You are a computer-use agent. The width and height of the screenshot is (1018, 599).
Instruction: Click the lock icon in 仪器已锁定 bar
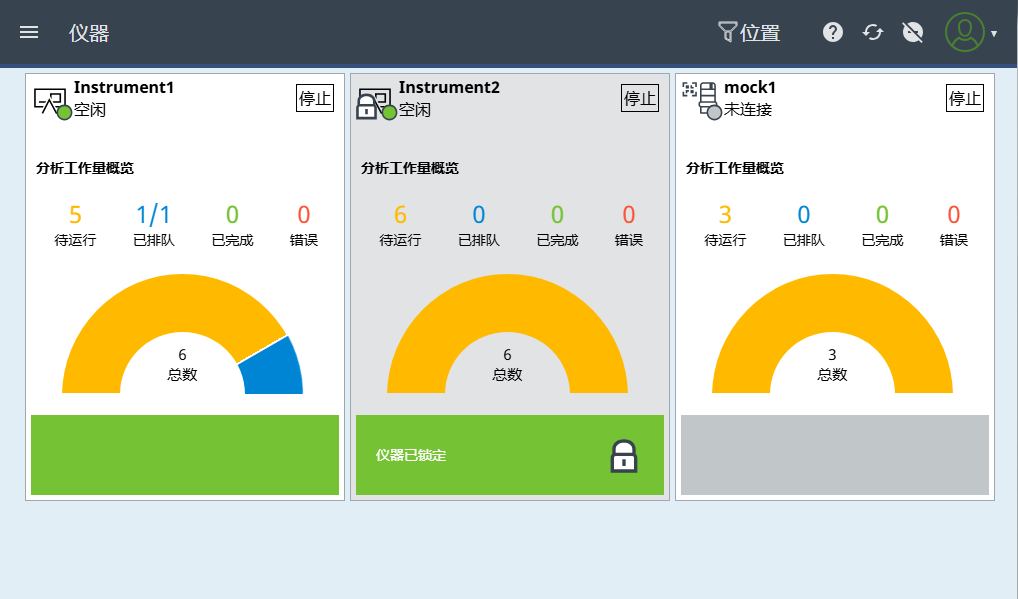(624, 456)
